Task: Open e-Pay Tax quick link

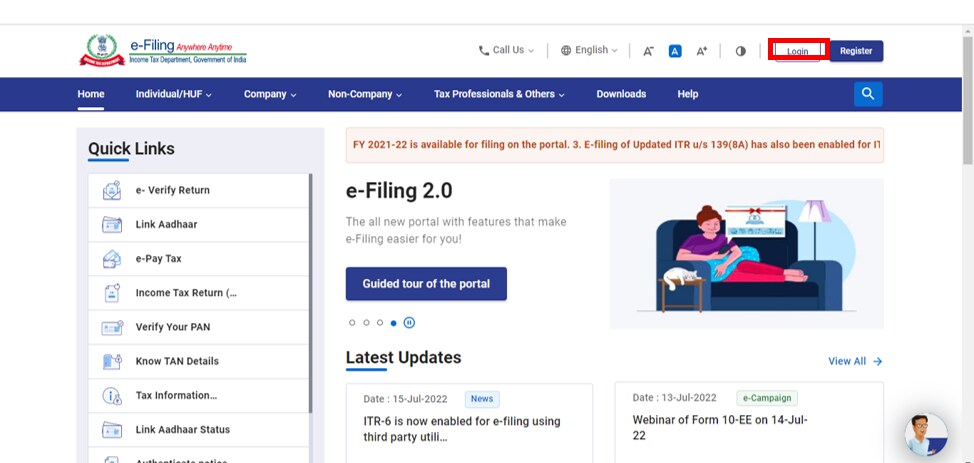Action: tap(158, 259)
